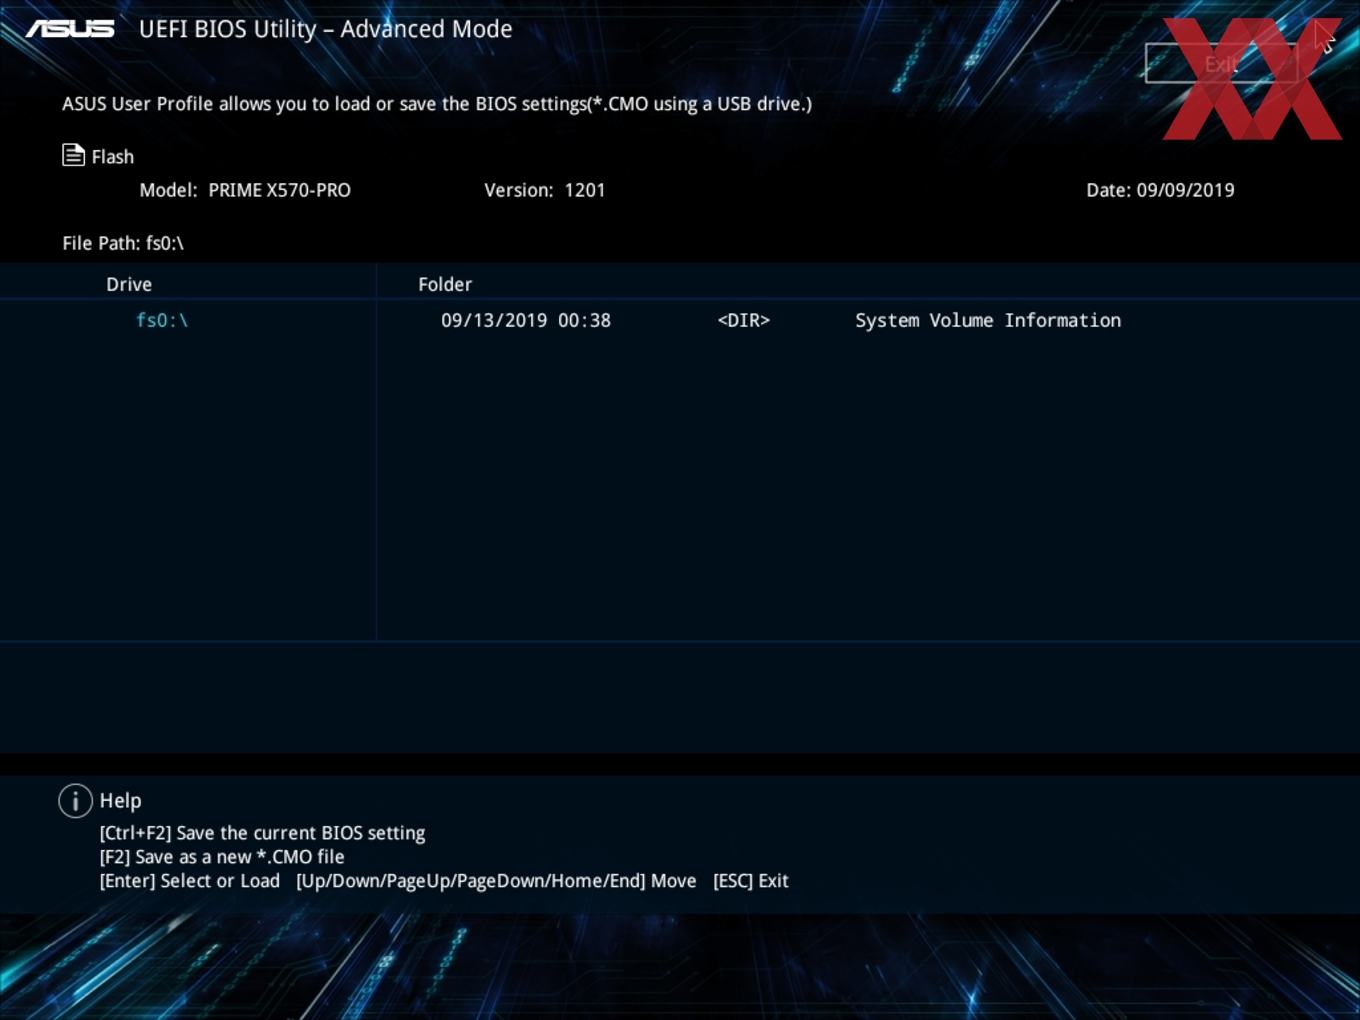
Task: Click the 09/13/2019 00:38 timestamp
Action: point(526,320)
